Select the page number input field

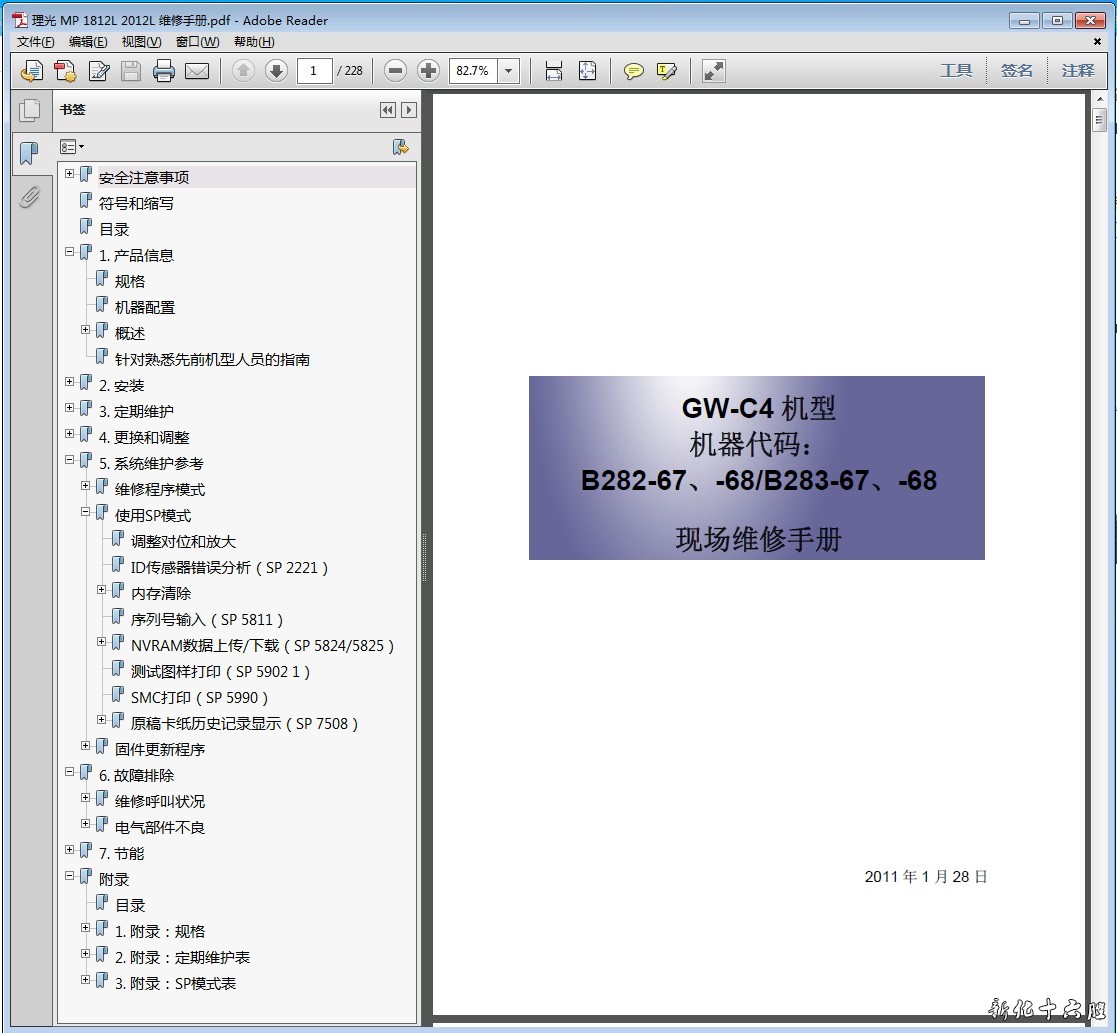[x=314, y=71]
